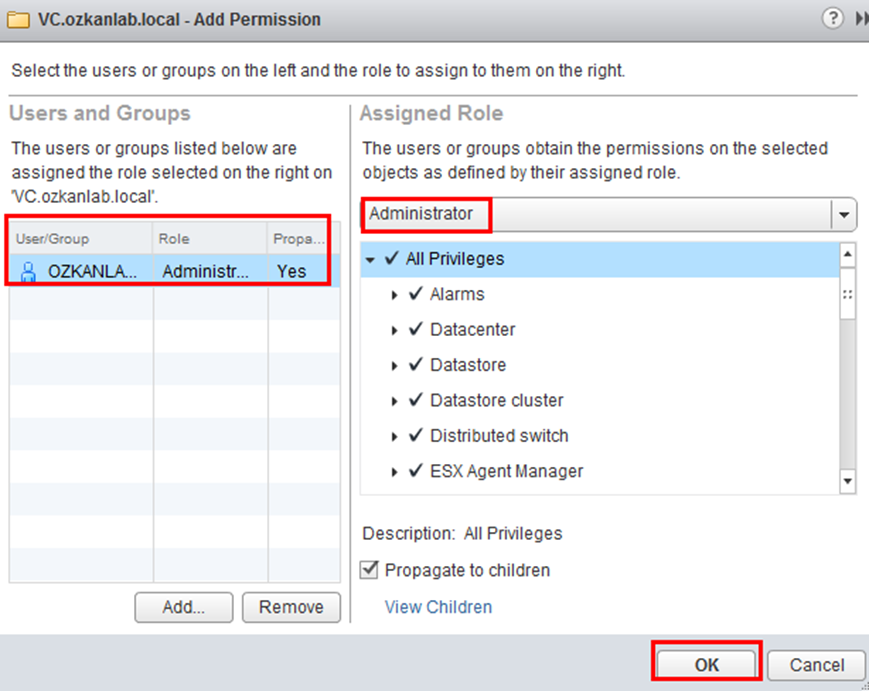Screen dimensions: 869x691
Task: Expand the Datastore privilege node
Action: [394, 366]
